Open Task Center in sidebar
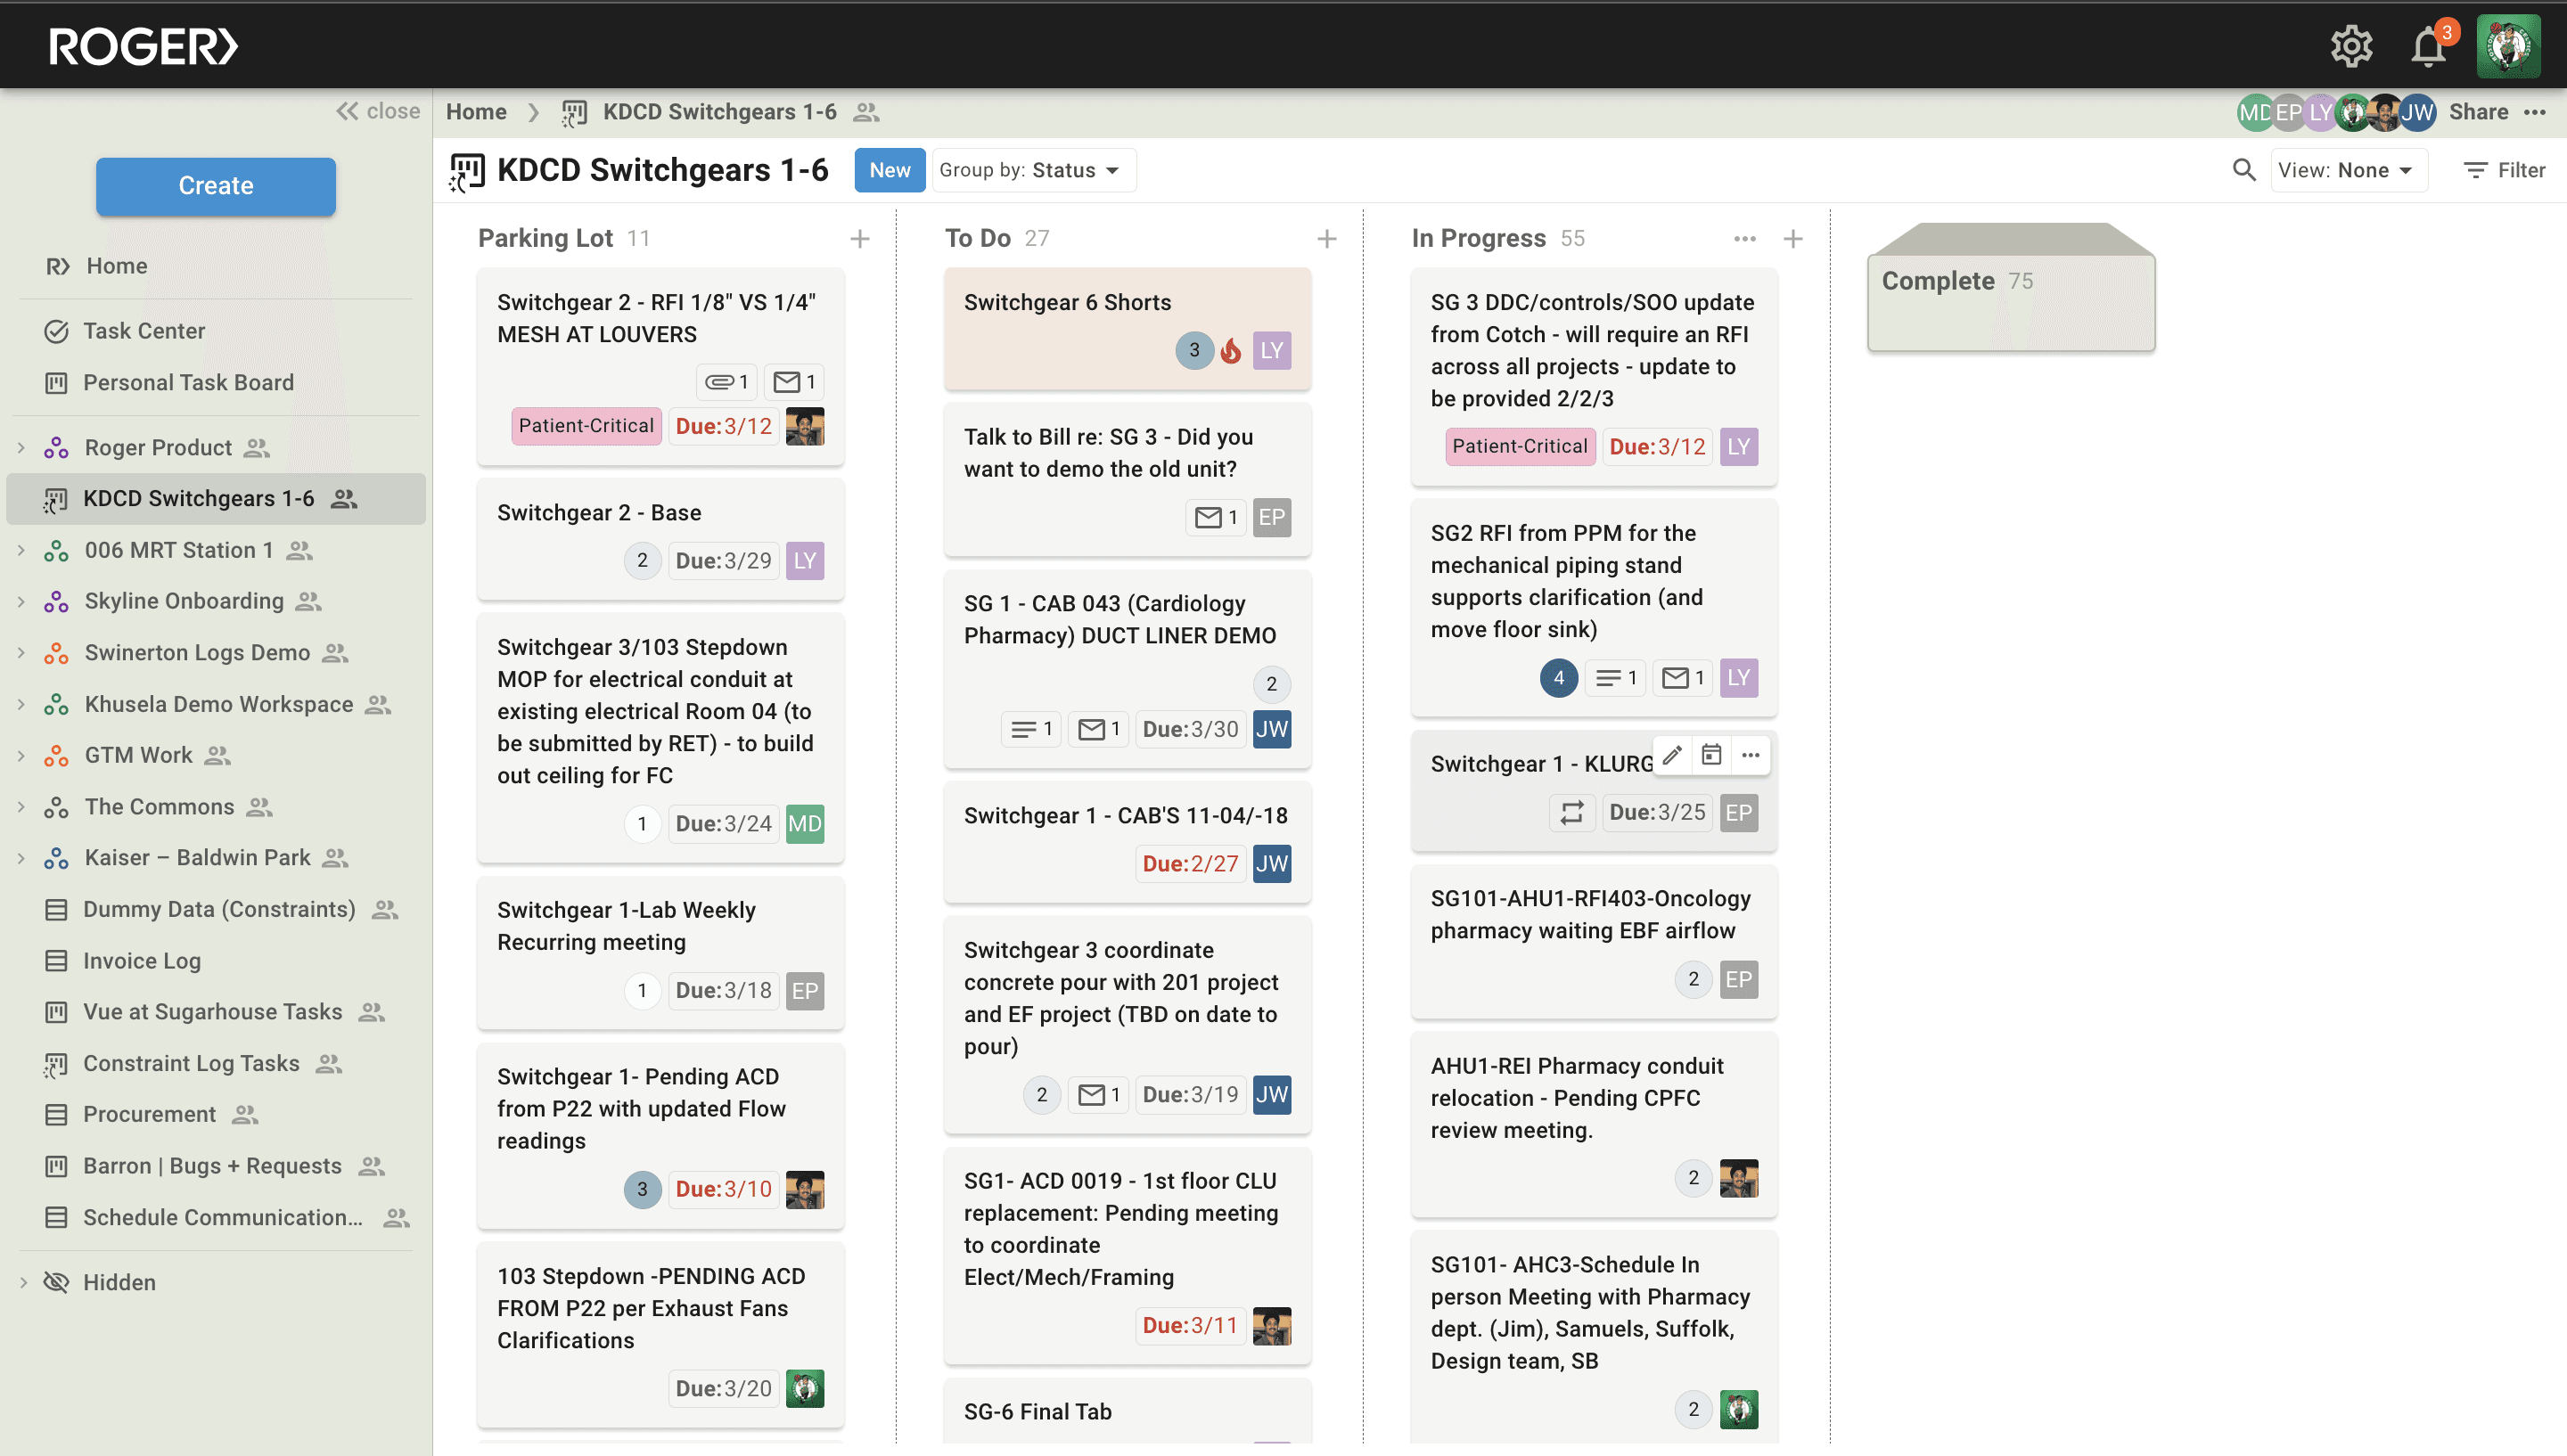This screenshot has width=2567, height=1456. [x=143, y=331]
